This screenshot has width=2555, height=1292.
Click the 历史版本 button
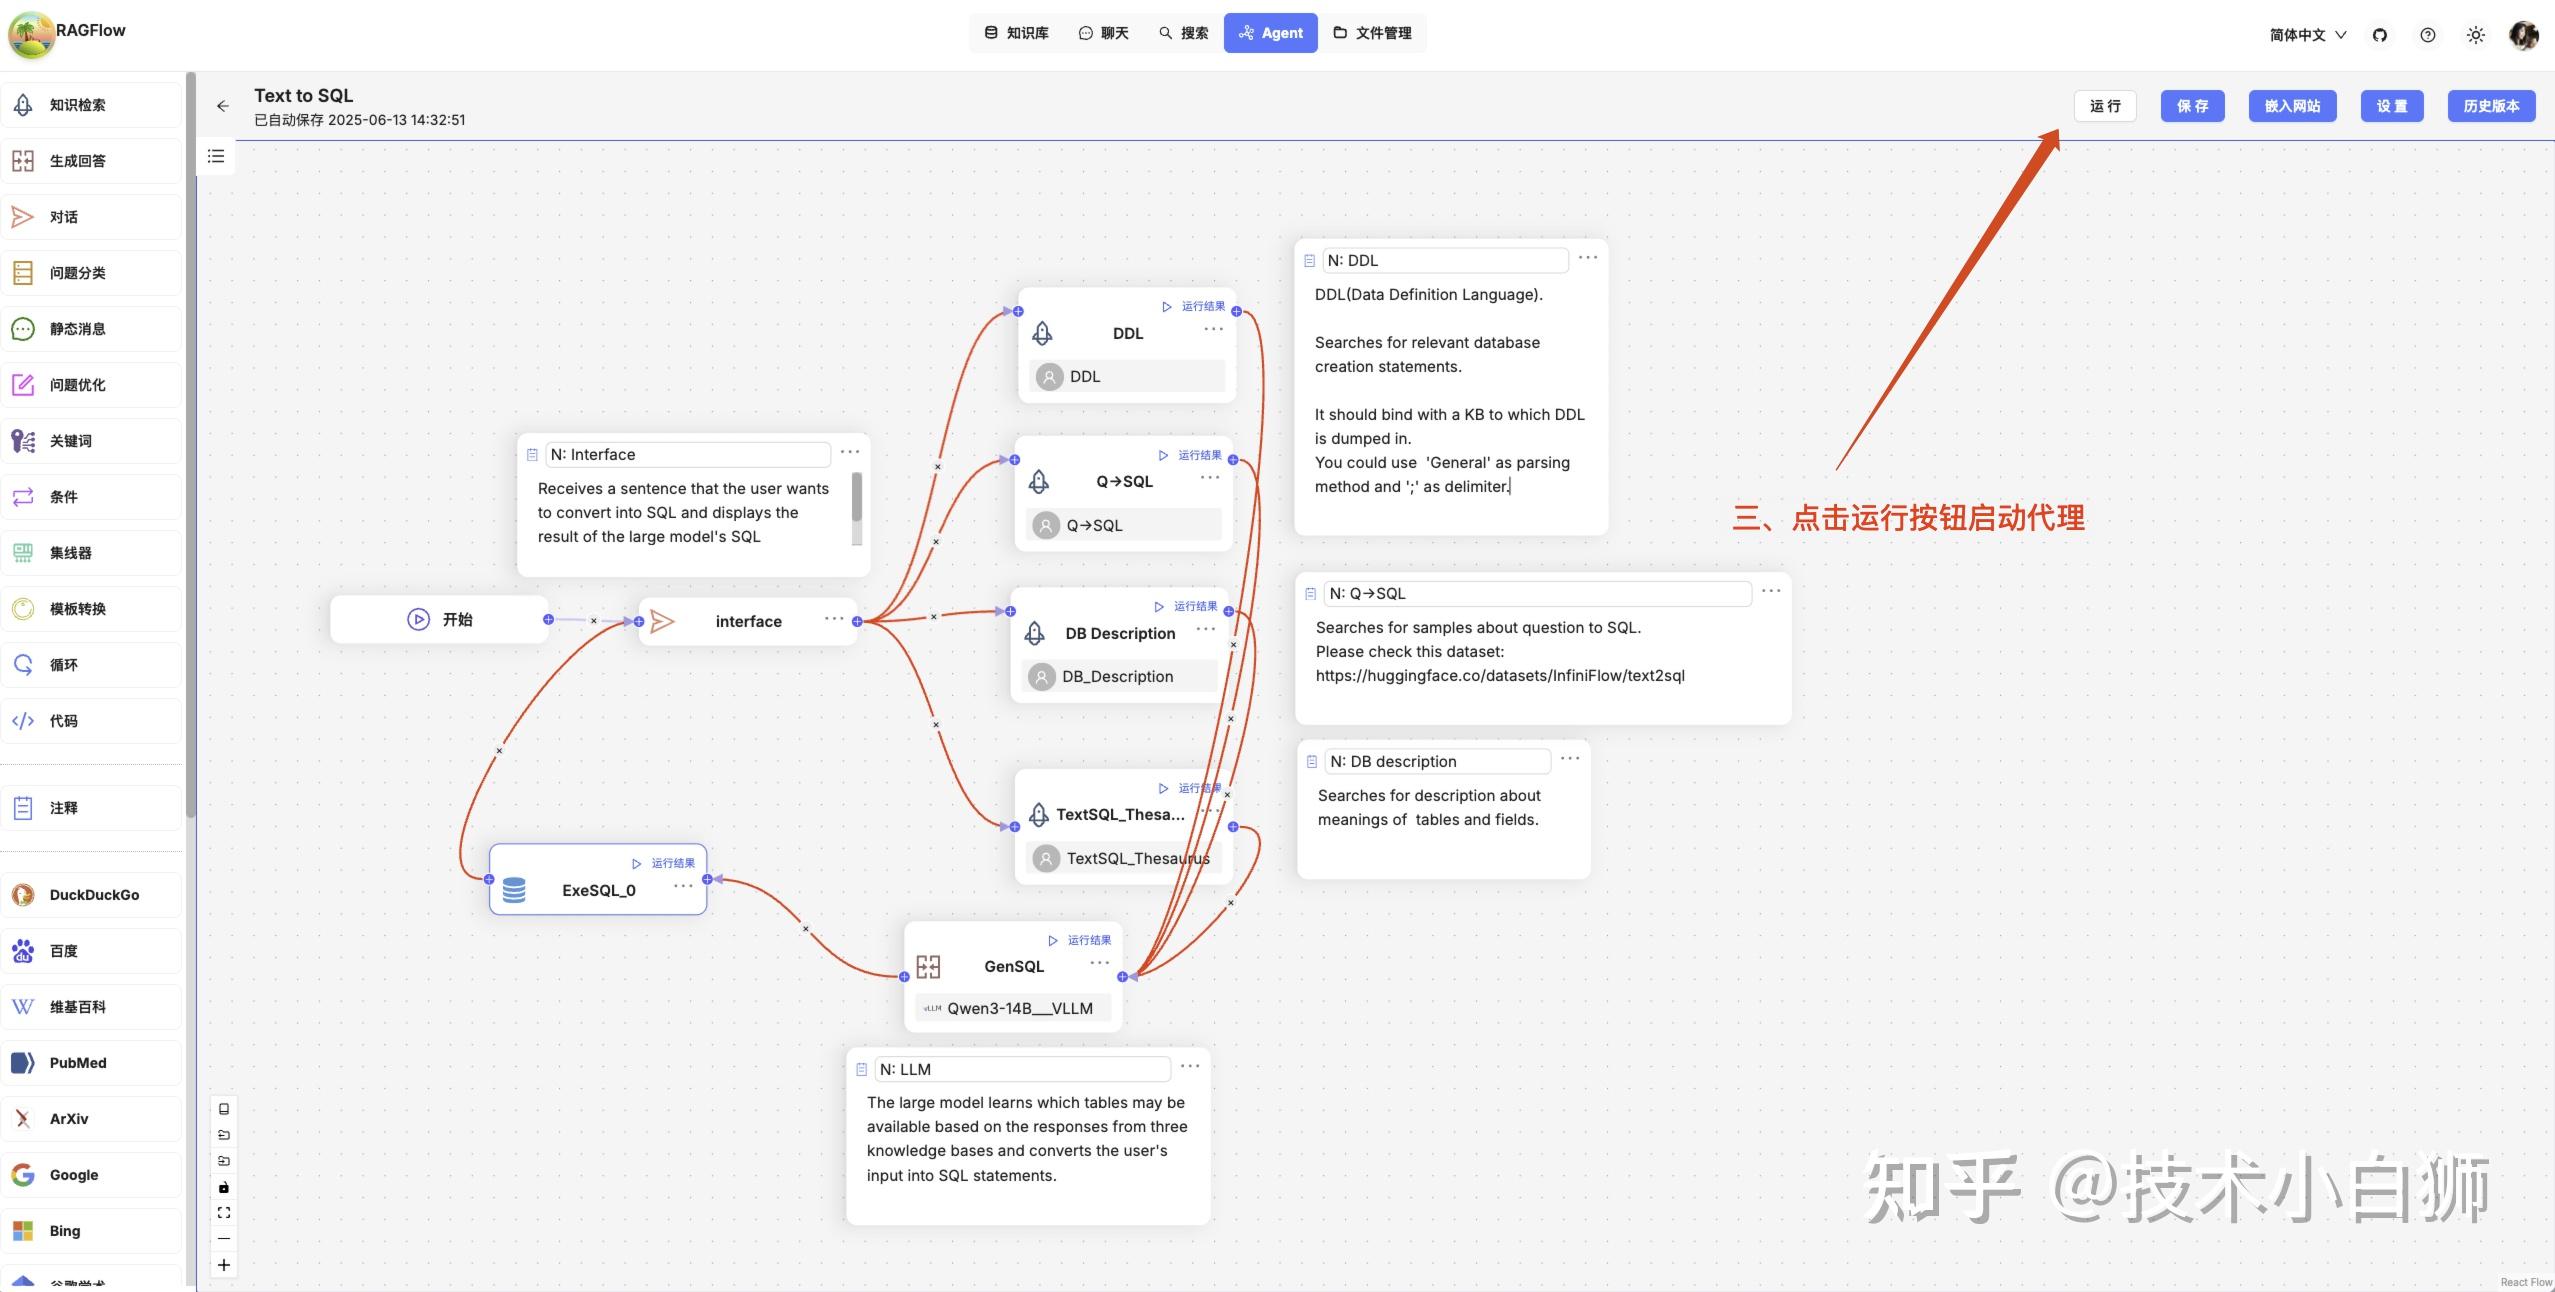[2490, 106]
